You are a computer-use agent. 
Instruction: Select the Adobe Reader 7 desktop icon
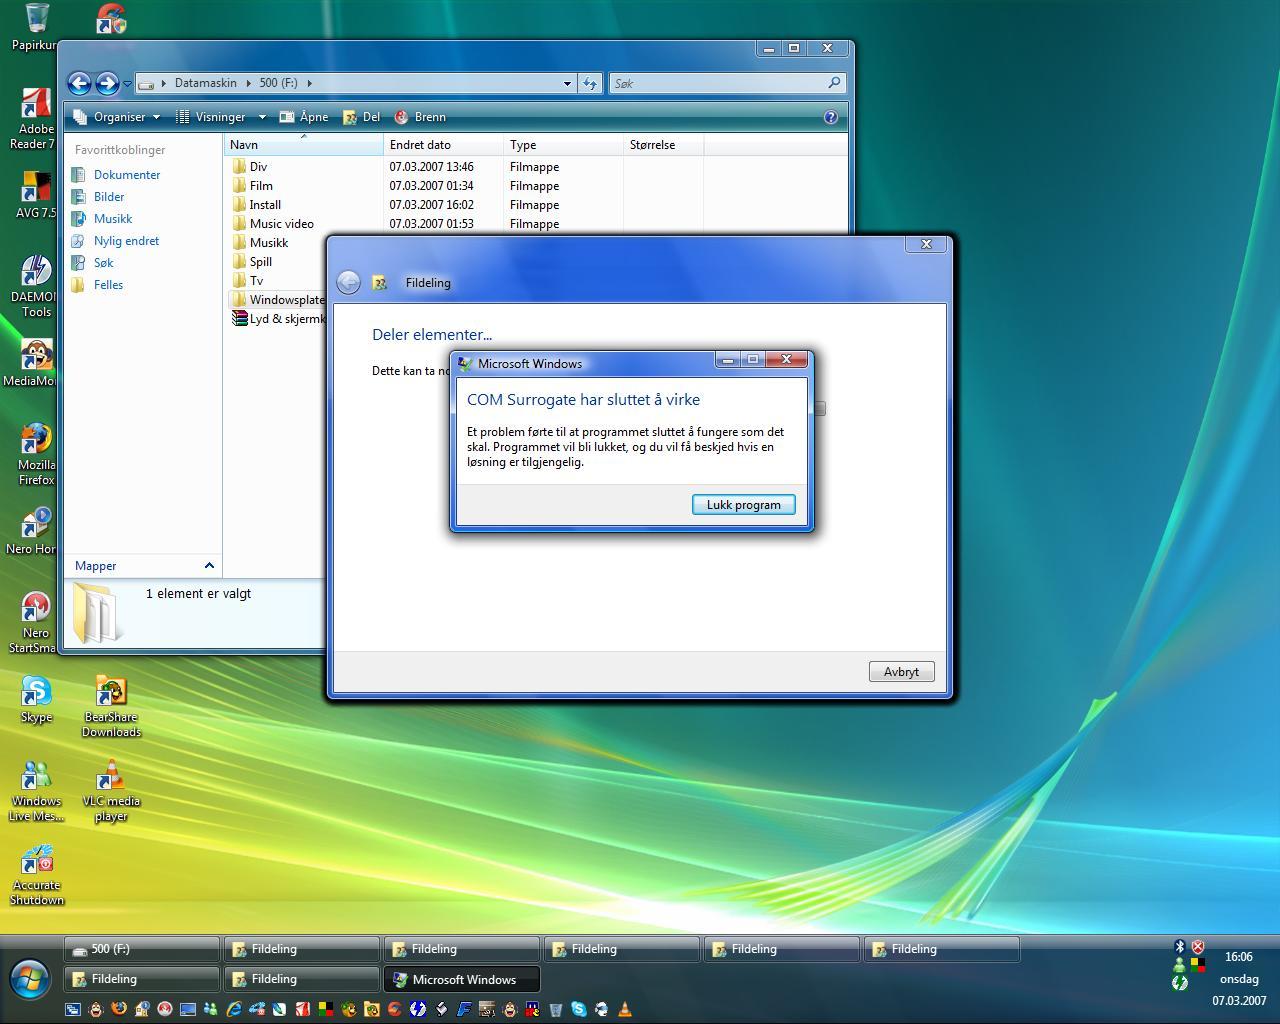pos(36,119)
